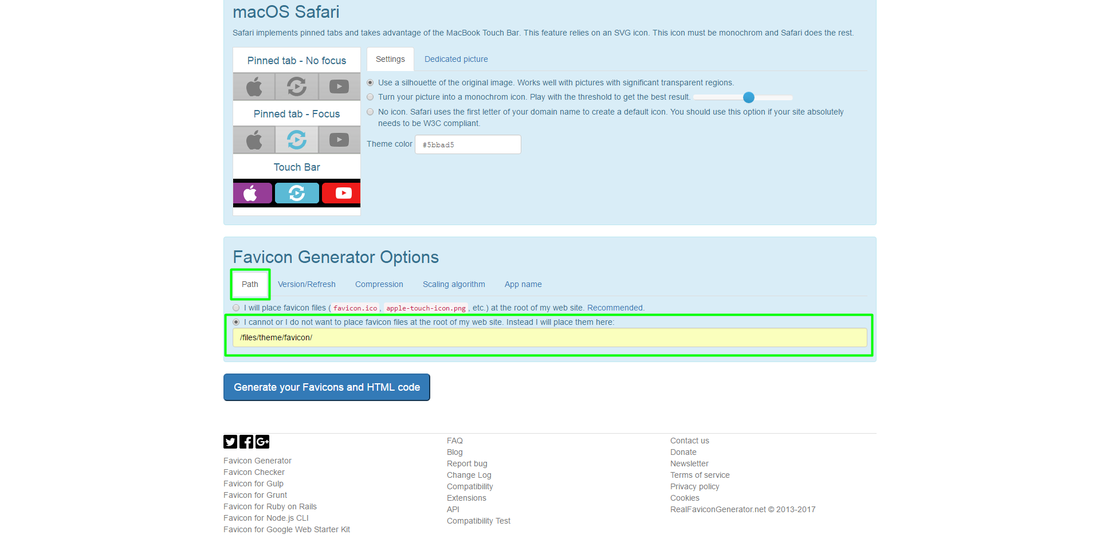Click Apple icon in Pinned tab Focus preview
Screen dimensions: 1100x558
click(x=254, y=140)
